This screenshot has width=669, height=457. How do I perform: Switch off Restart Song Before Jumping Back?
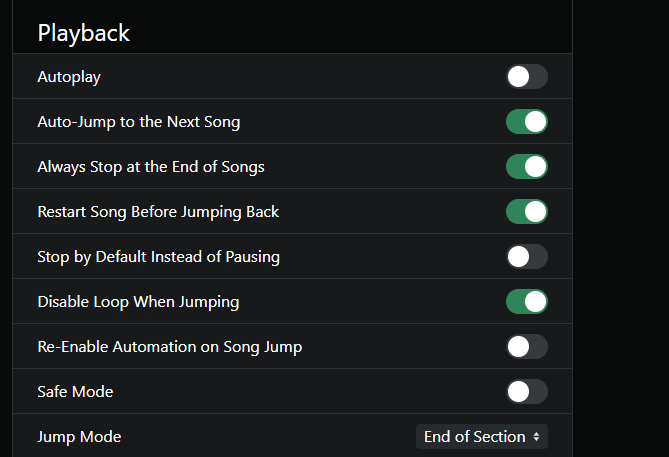coord(527,212)
